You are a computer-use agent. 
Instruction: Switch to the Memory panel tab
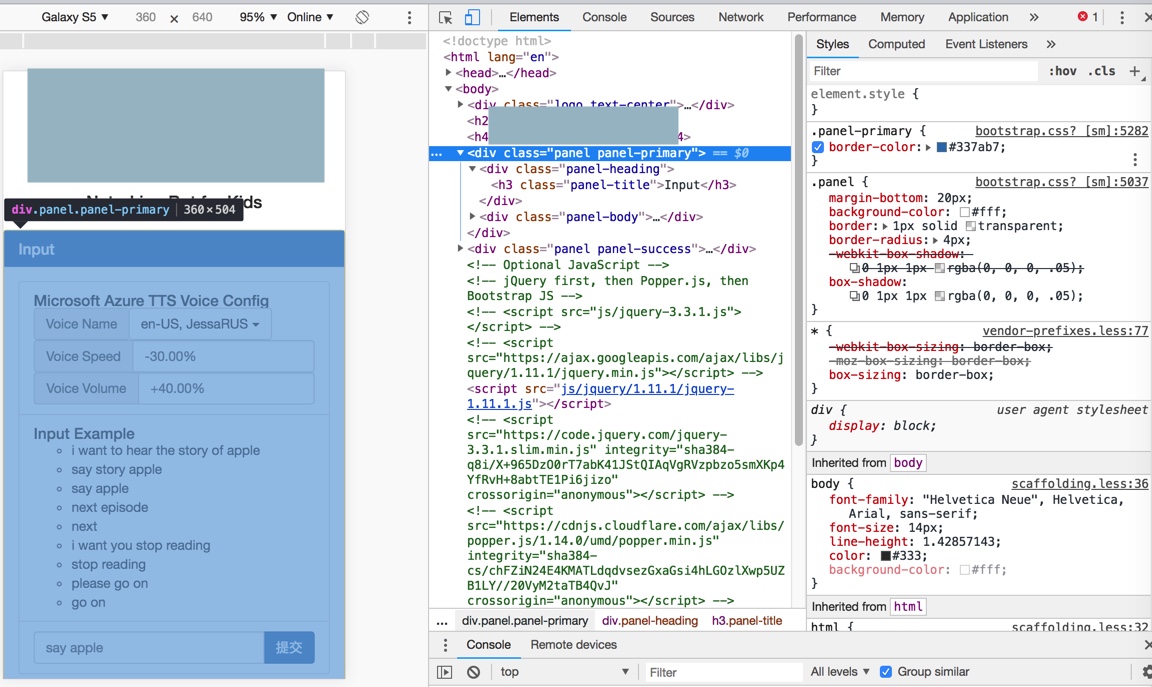901,17
